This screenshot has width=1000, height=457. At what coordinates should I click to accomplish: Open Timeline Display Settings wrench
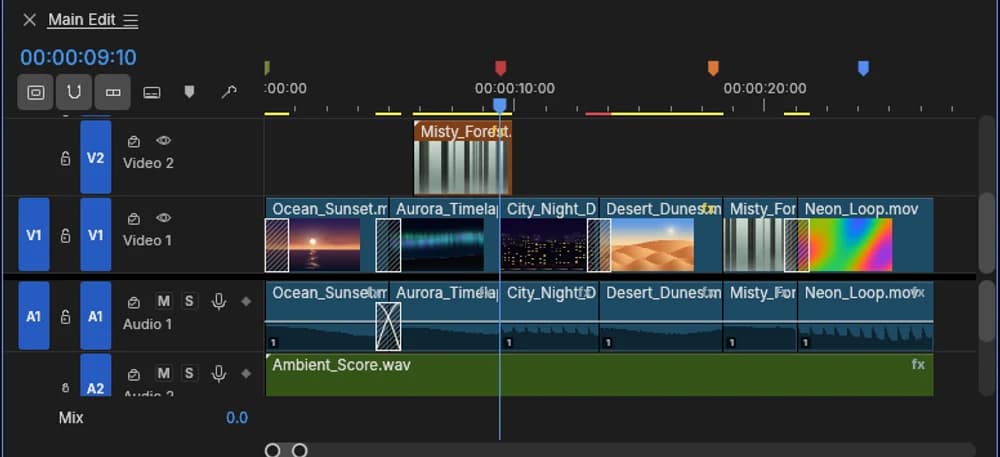pos(228,92)
